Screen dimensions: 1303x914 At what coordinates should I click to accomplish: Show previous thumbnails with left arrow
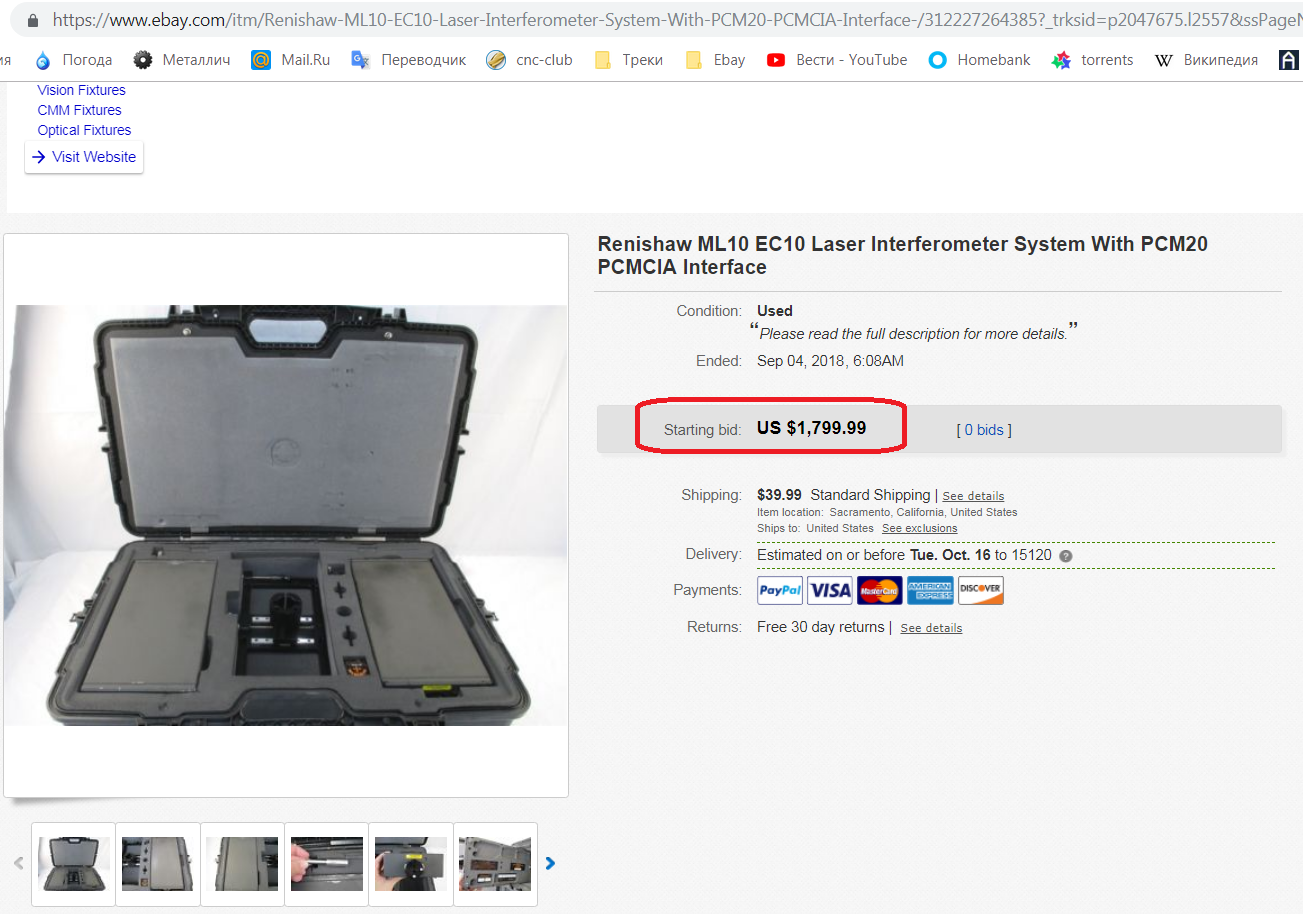point(18,863)
